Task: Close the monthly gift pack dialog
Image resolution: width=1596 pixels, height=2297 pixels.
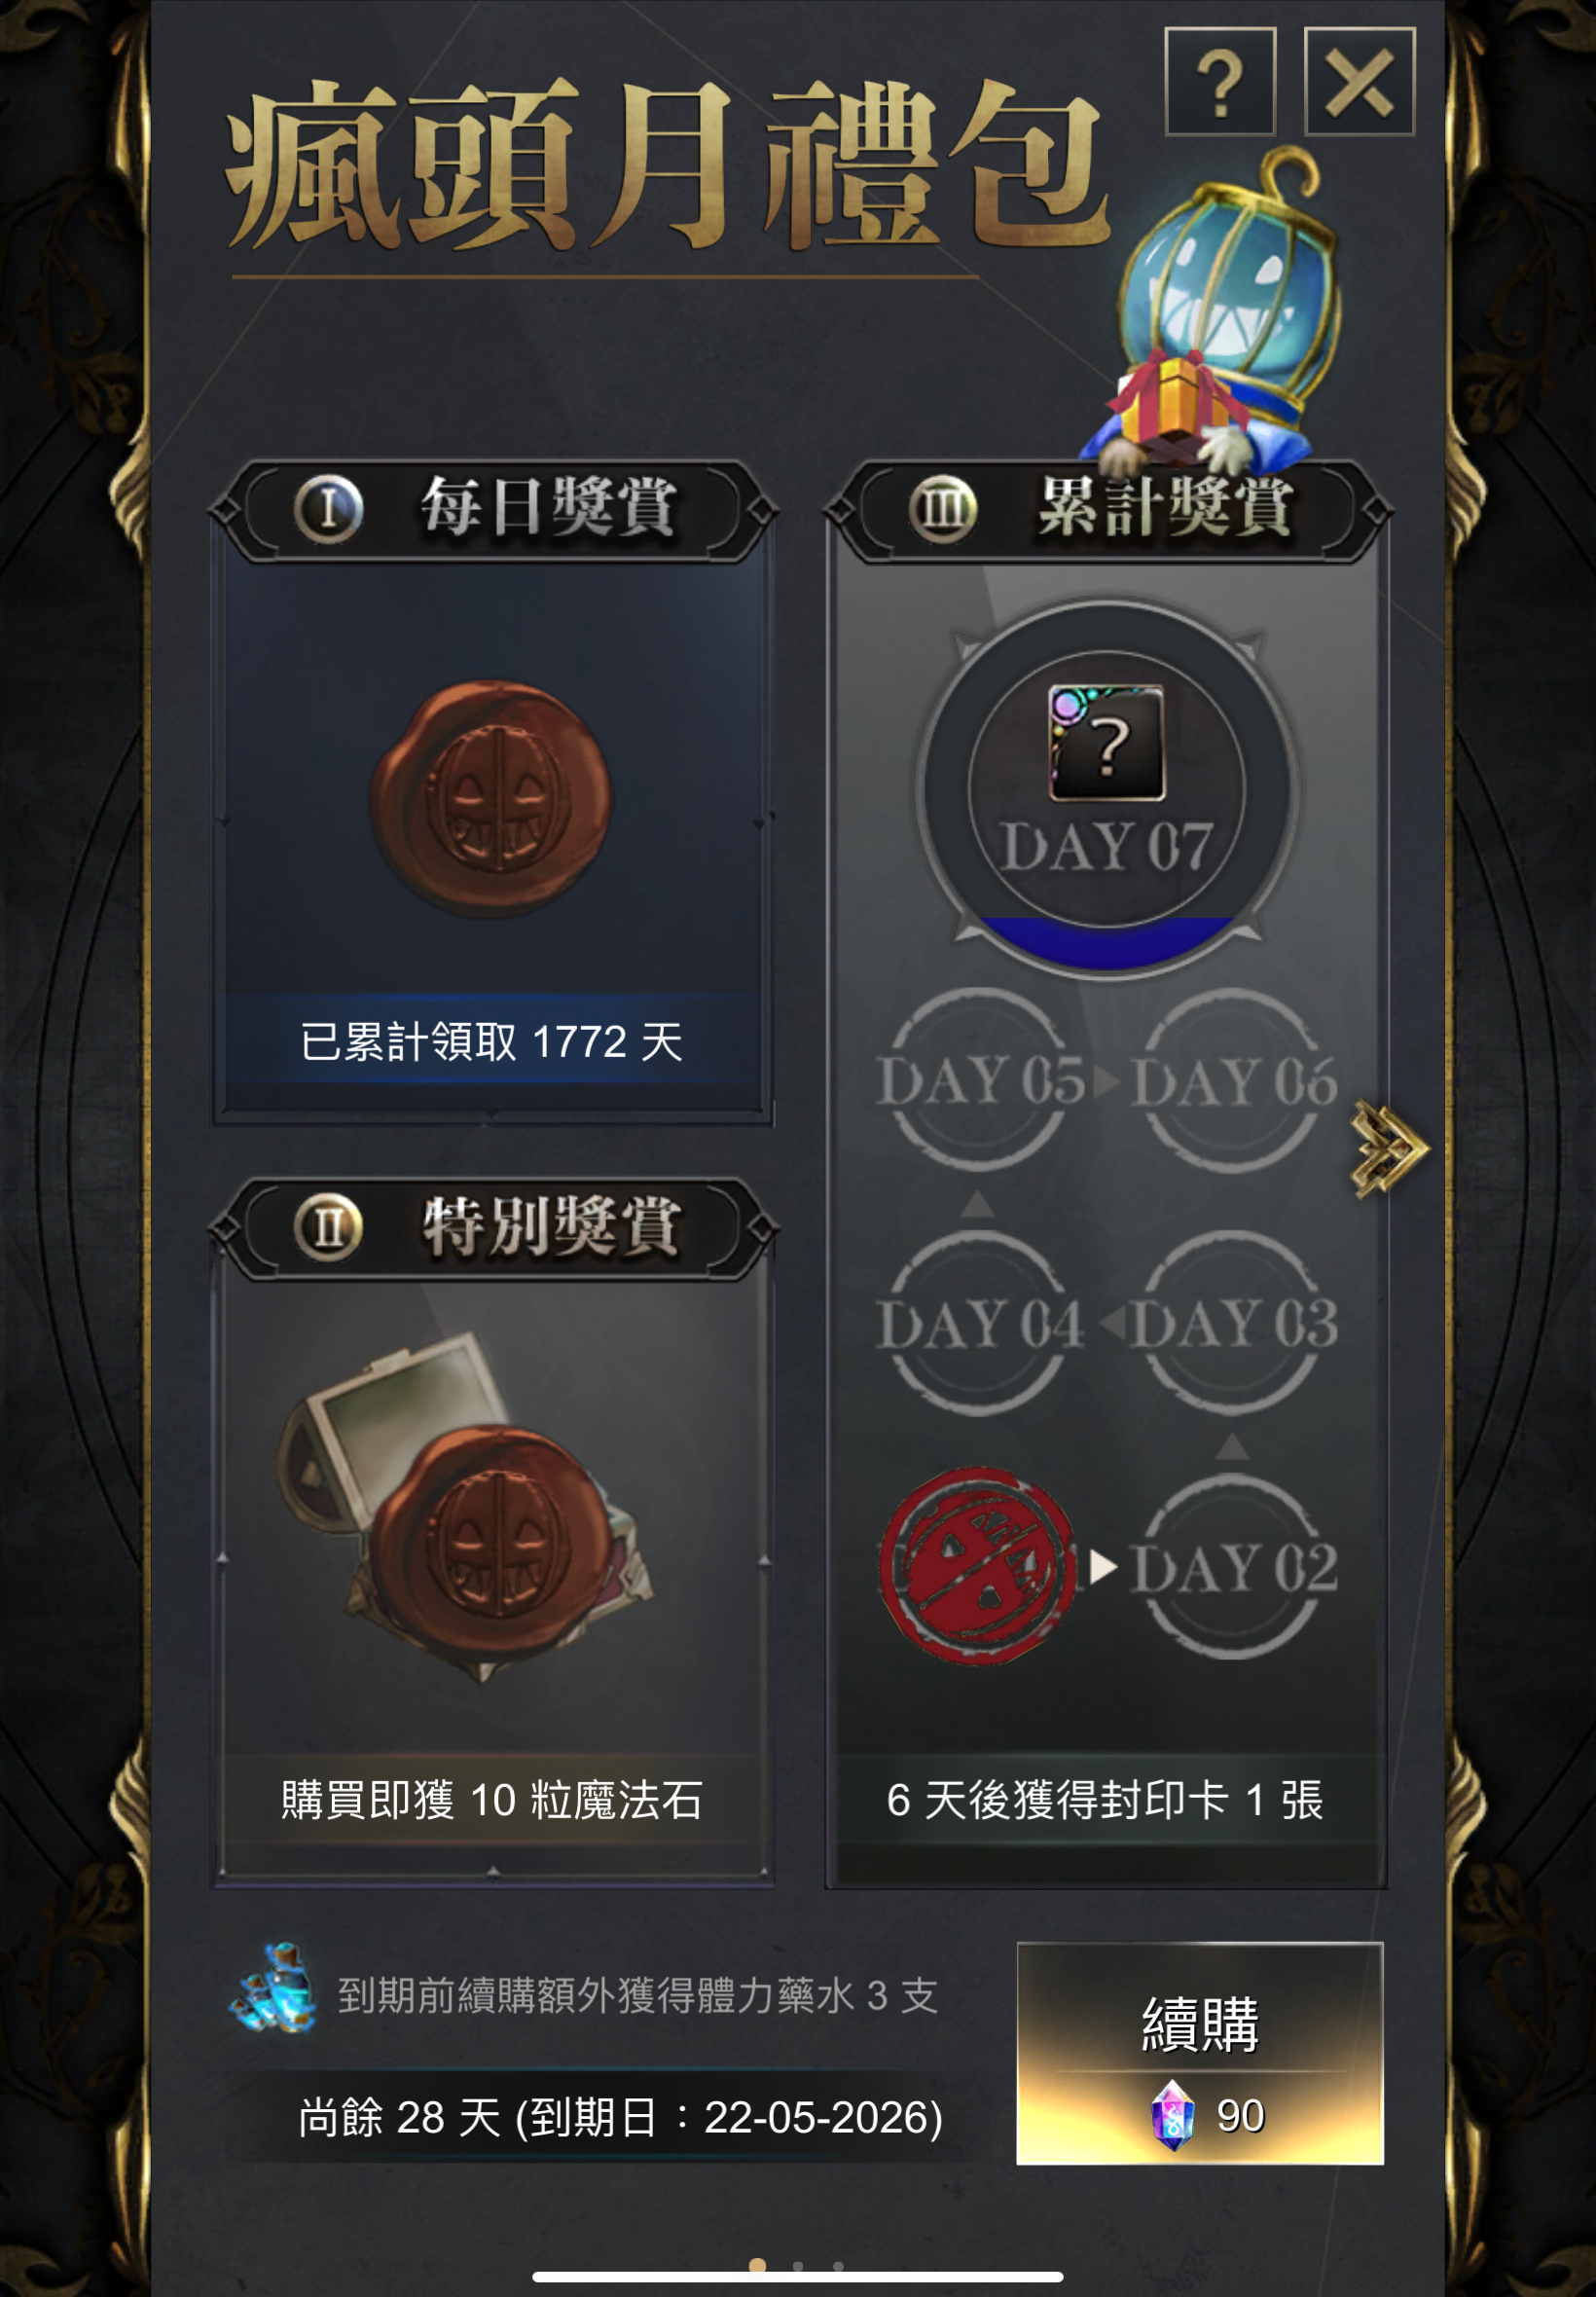Action: 1359,81
